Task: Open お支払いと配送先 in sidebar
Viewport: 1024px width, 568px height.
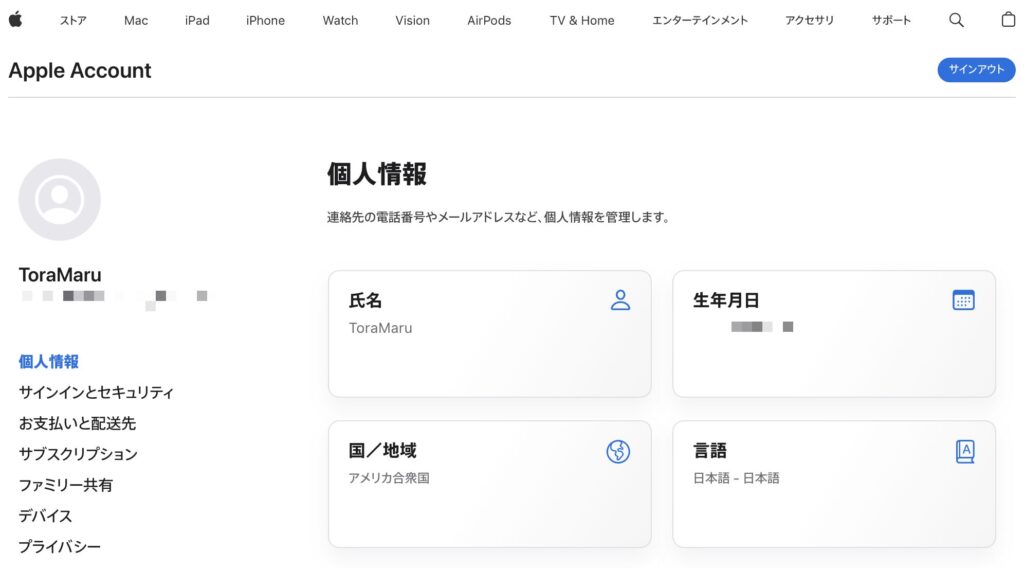Action: pyautogui.click(x=77, y=423)
